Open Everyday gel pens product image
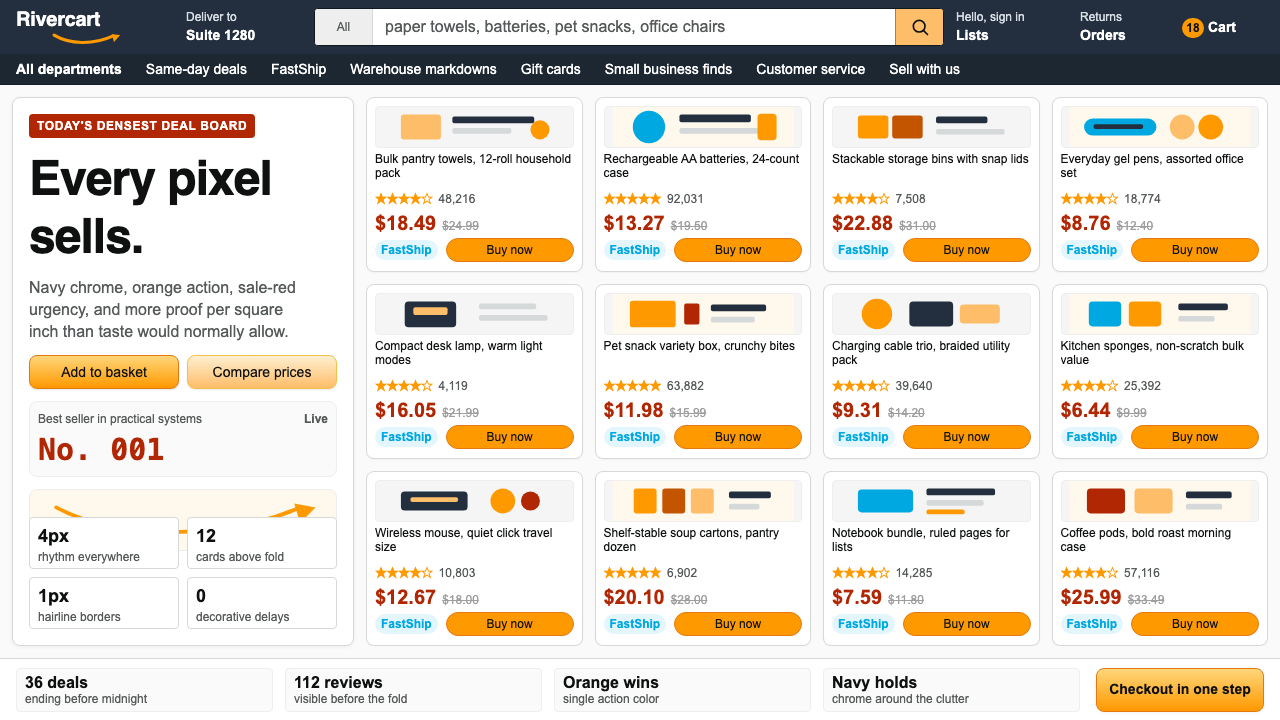Screen dimensions: 1280x720 pos(1160,127)
